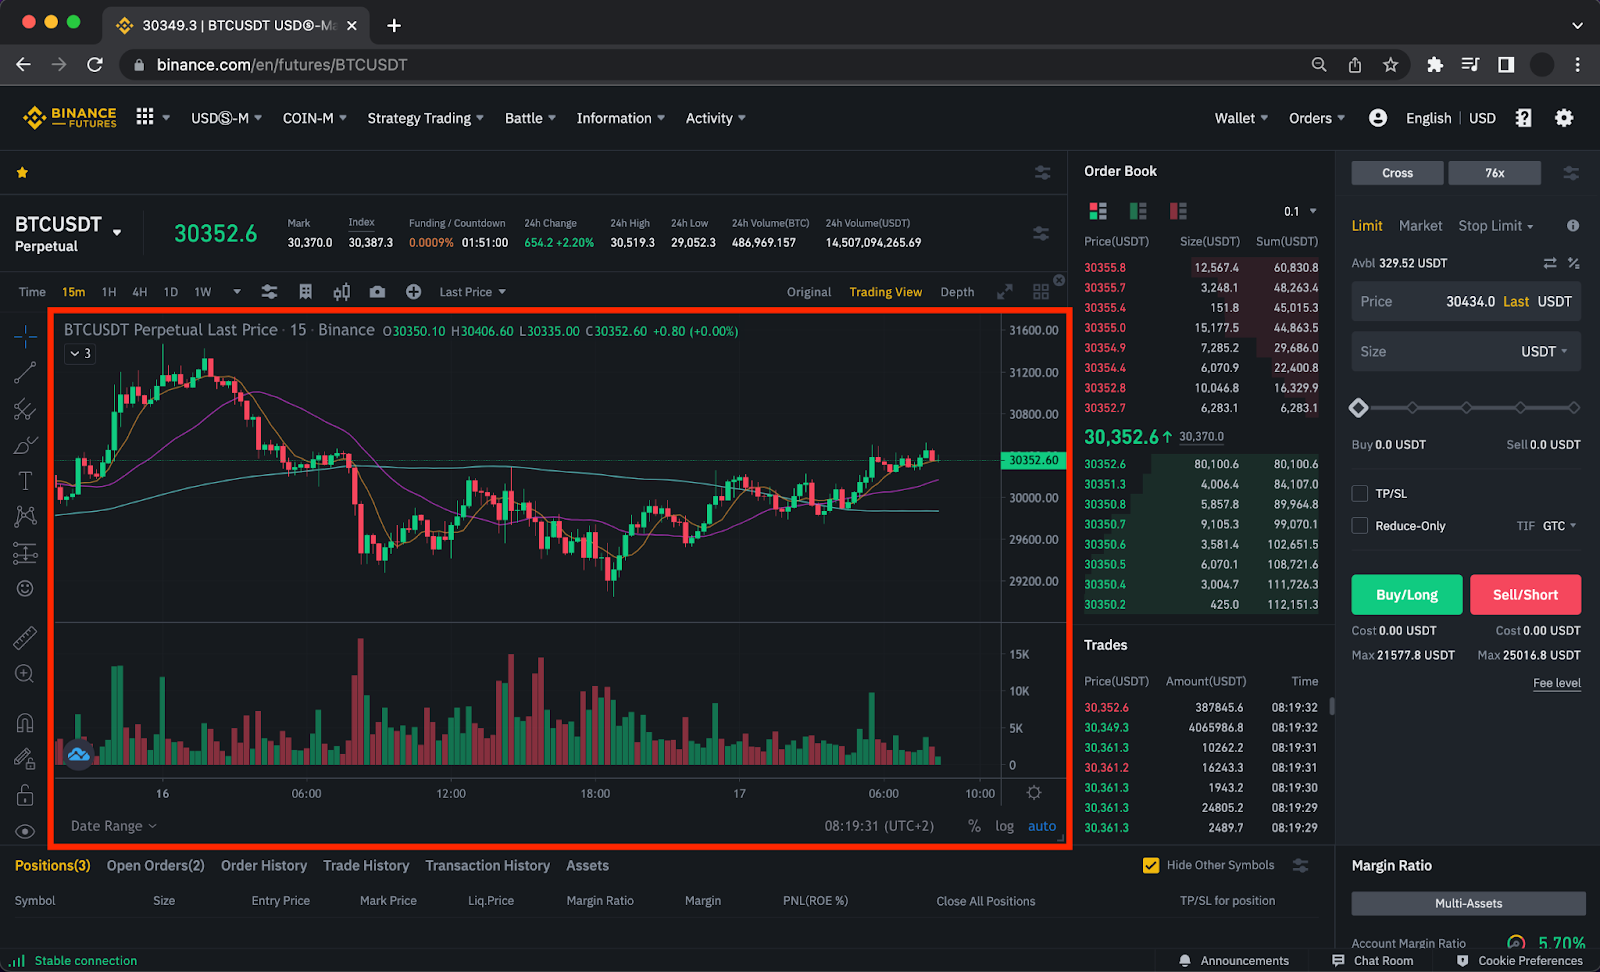Open the user profile icon
This screenshot has height=972, width=1600.
[x=1378, y=118]
